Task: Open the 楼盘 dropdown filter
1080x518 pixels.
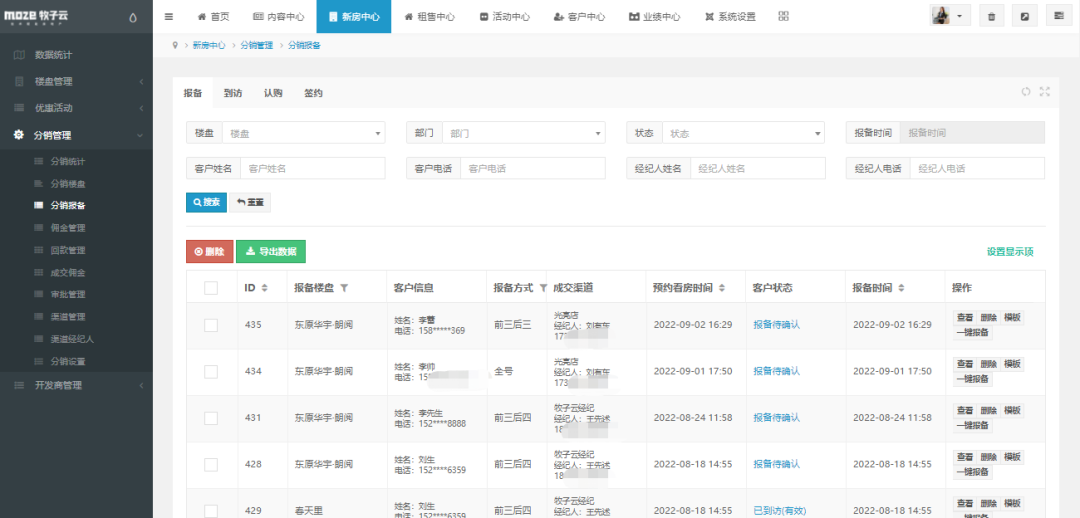Action: (303, 133)
